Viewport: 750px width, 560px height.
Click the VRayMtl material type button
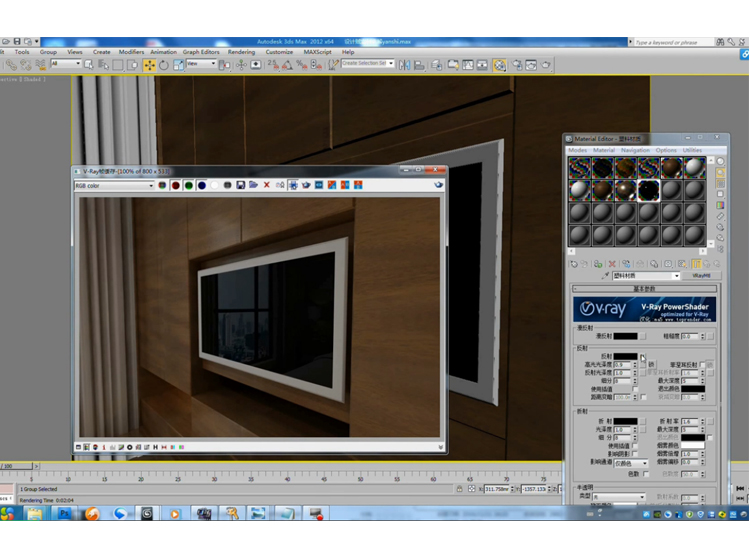click(701, 276)
